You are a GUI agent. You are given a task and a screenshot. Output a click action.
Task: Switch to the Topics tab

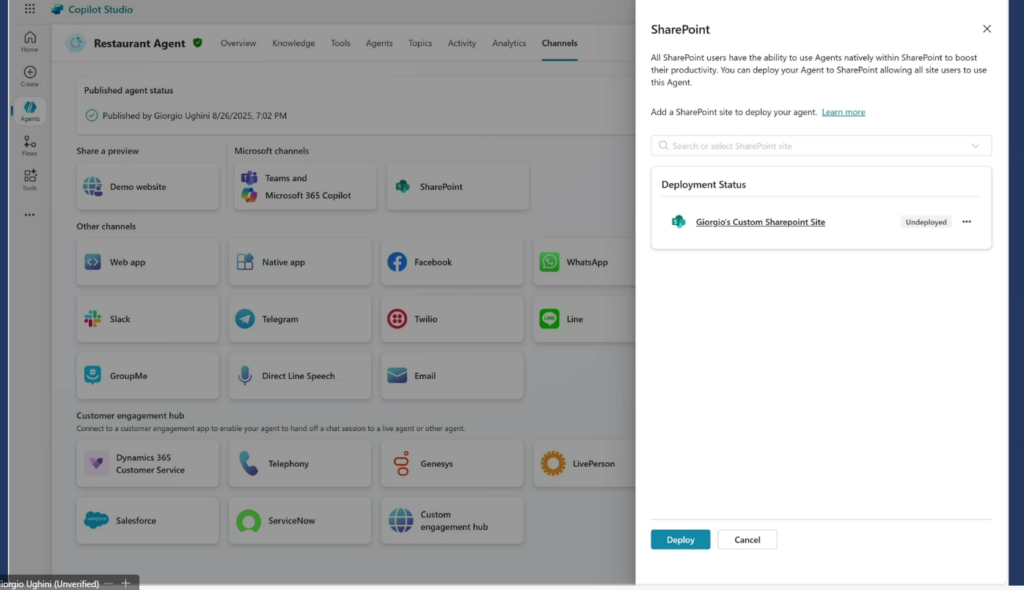coord(420,43)
